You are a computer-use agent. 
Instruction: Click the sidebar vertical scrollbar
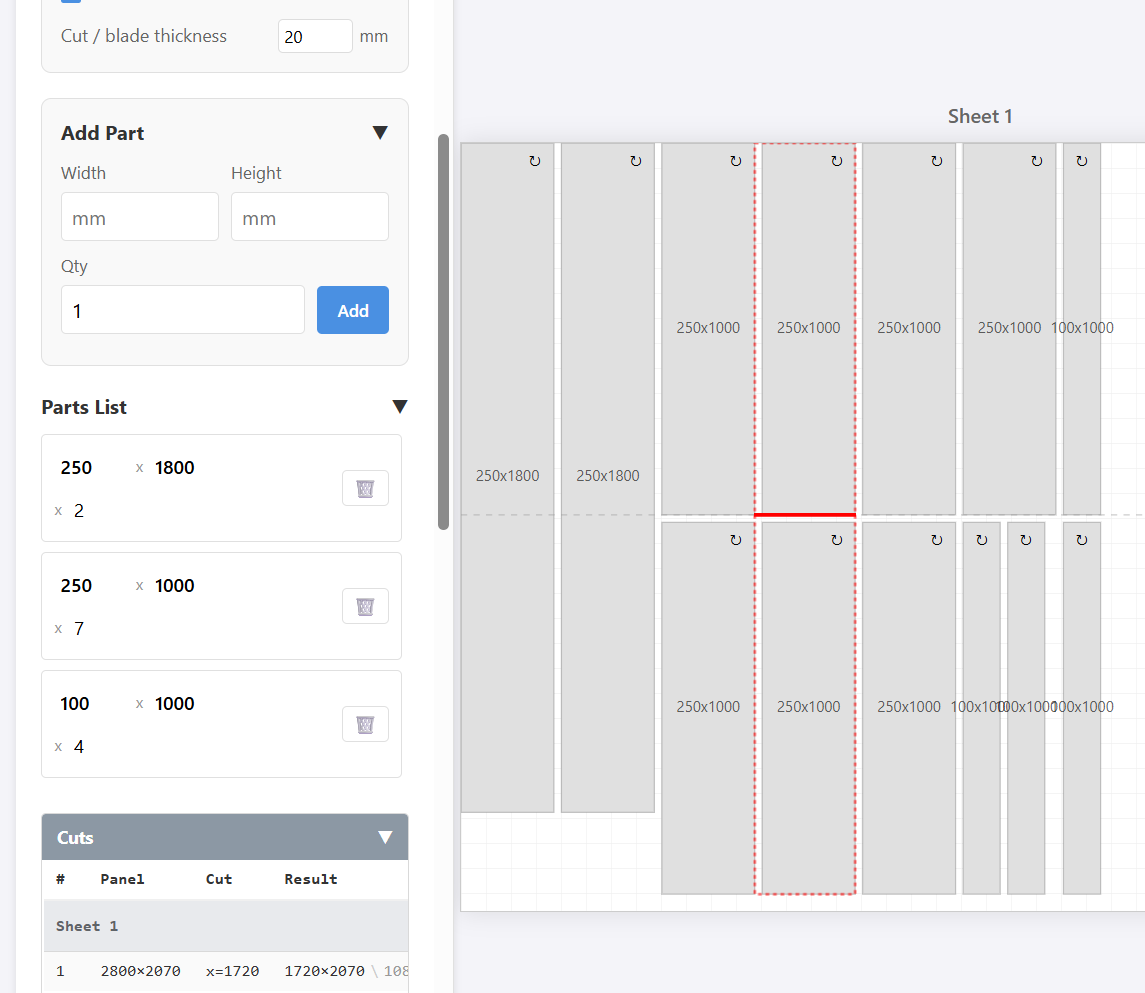pos(444,330)
